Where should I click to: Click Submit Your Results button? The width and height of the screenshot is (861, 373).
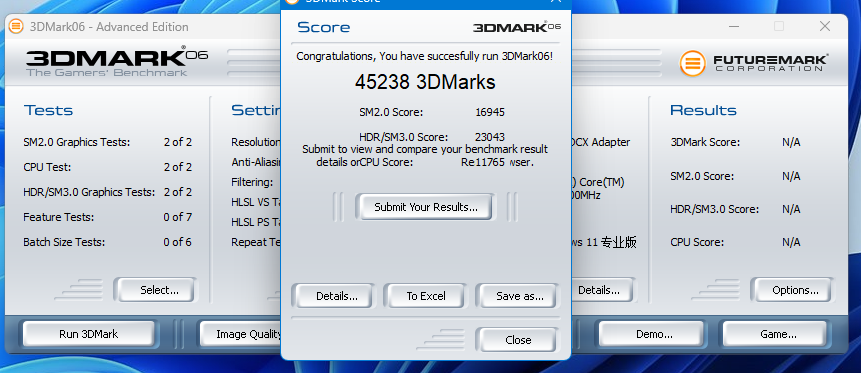(x=426, y=207)
